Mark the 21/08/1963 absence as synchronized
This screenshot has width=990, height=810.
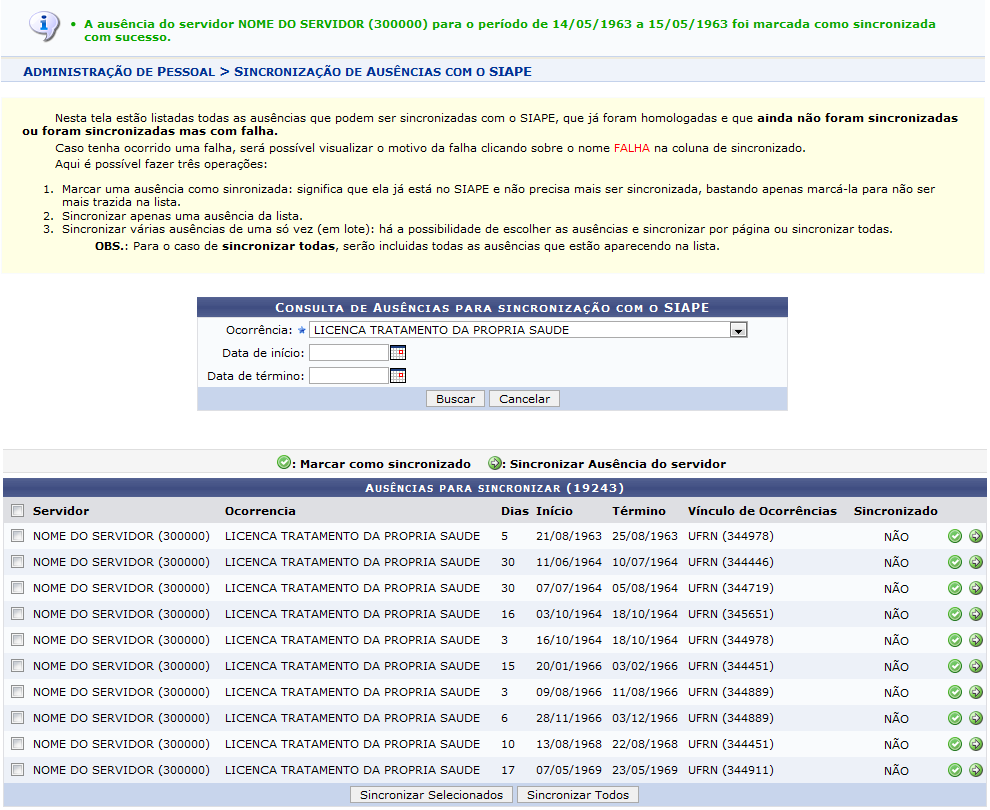click(x=955, y=536)
